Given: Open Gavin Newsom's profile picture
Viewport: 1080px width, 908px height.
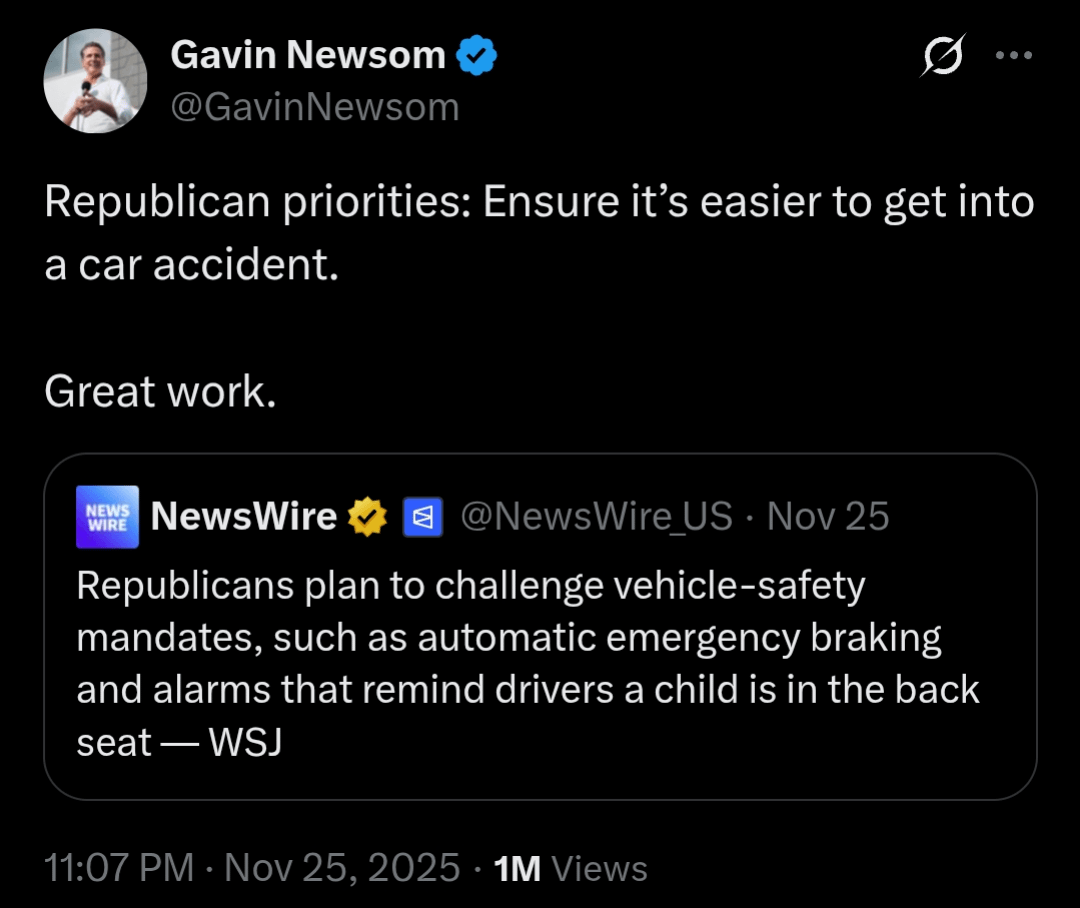Looking at the screenshot, I should click(x=96, y=81).
